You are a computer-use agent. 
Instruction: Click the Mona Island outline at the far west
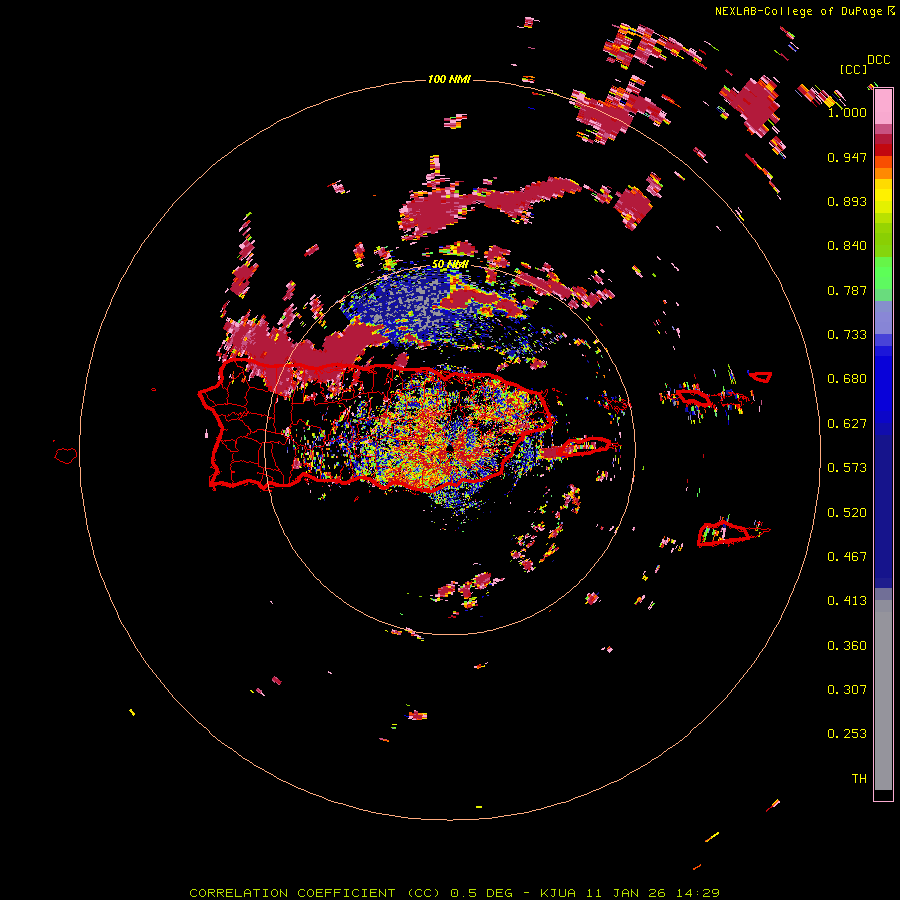[x=66, y=456]
